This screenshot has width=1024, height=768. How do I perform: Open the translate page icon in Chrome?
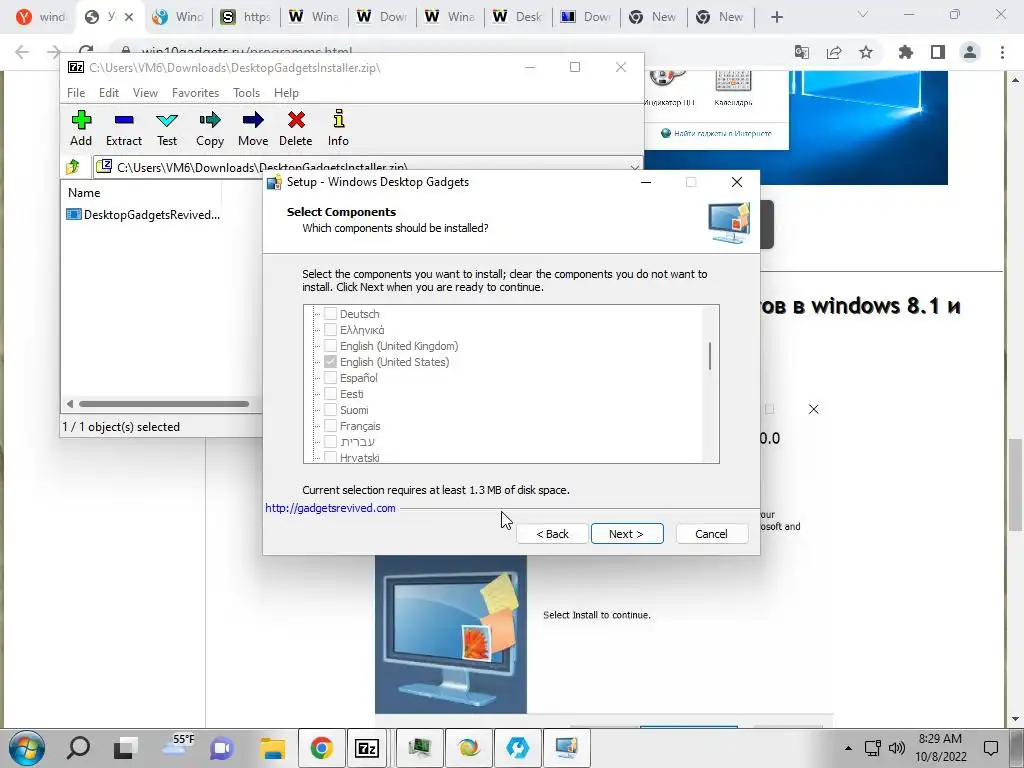[802, 52]
